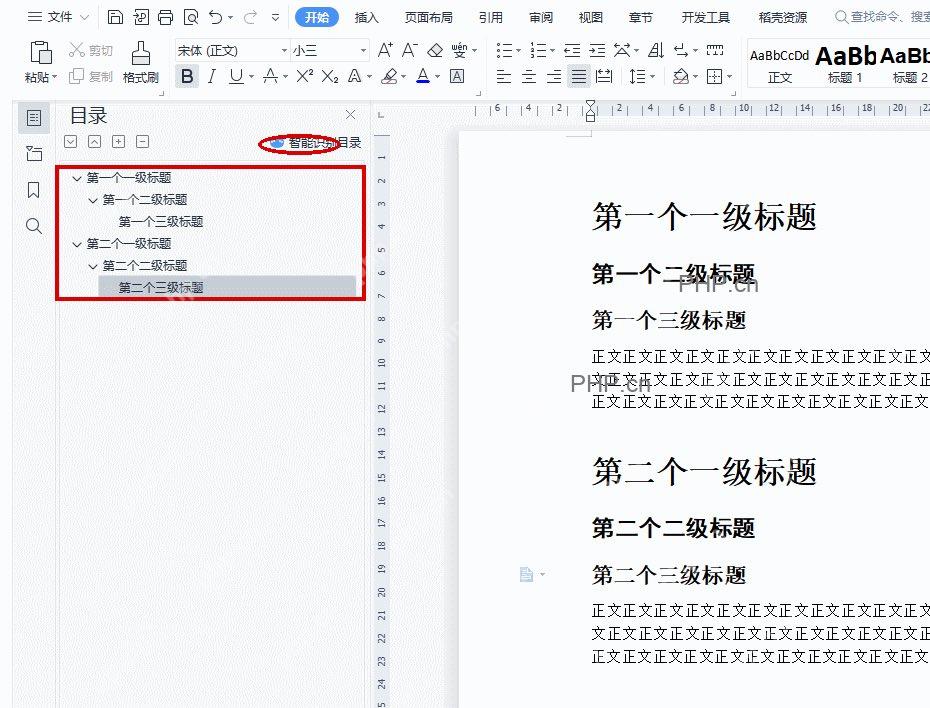Clear formatting with eraser icon
930x708 pixels.
[435, 50]
